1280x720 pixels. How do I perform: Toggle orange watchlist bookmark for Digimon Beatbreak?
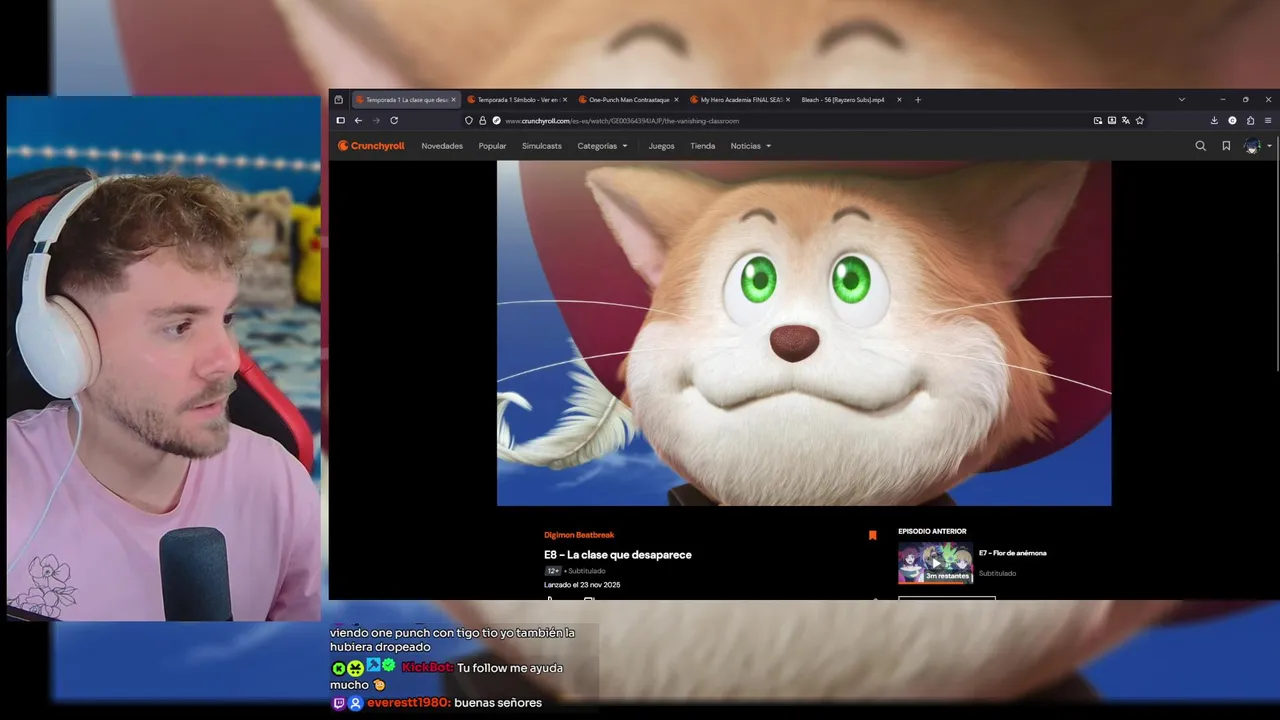872,535
